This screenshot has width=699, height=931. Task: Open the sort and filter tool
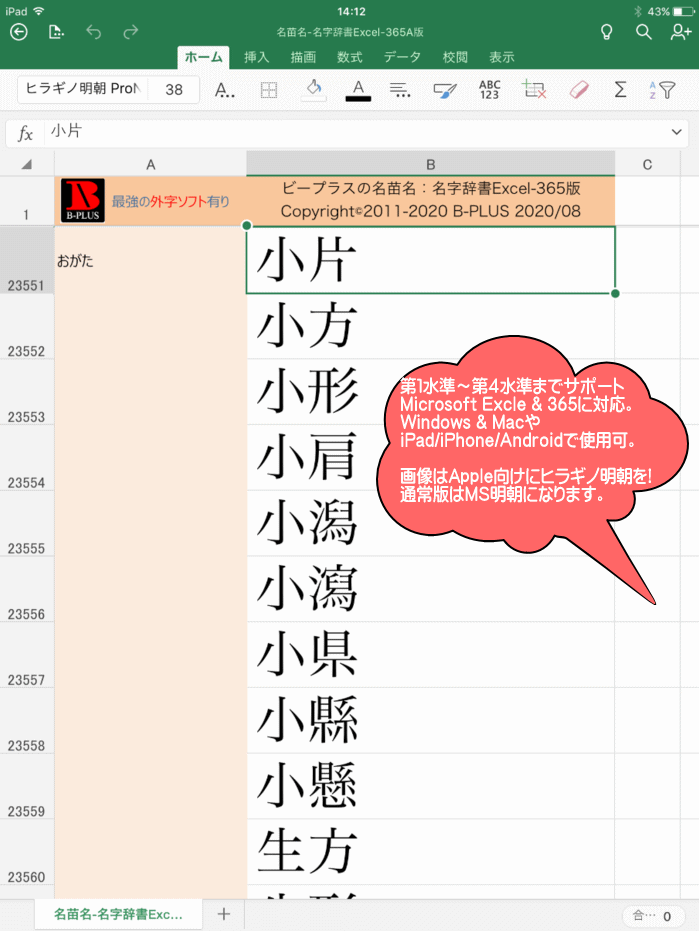click(x=662, y=90)
